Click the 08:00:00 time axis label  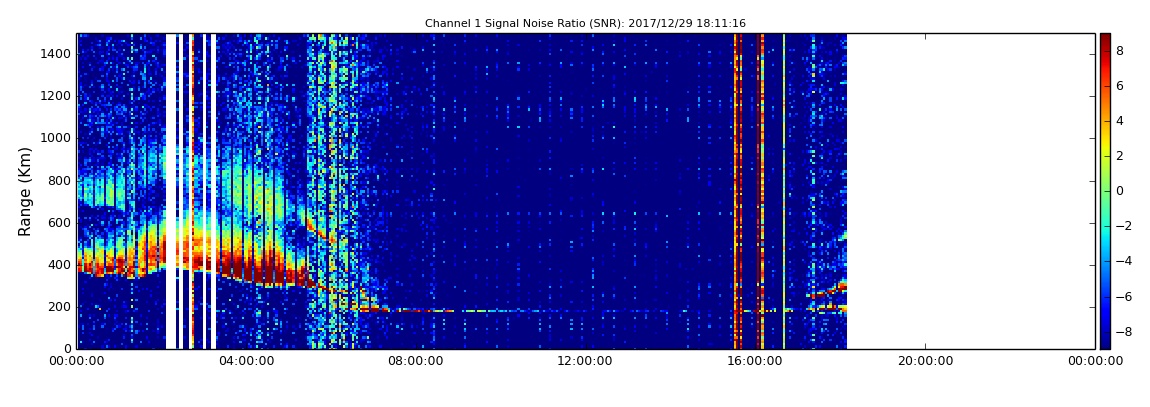[416, 362]
